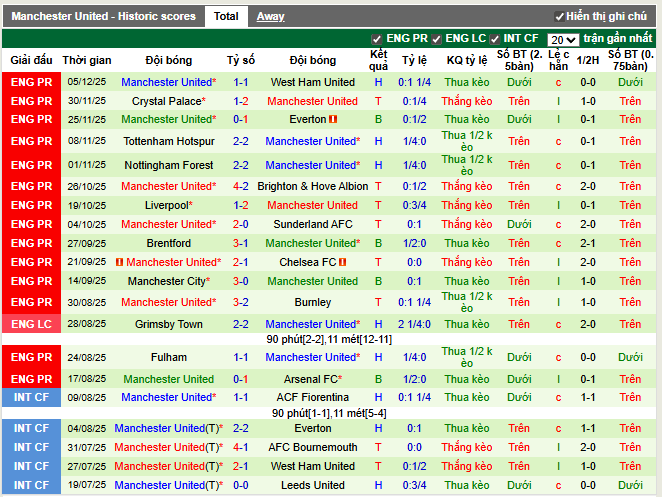Click the note 90 phút[2-2],11 mét[12-11]
The height and width of the screenshot is (497, 662).
329,339
